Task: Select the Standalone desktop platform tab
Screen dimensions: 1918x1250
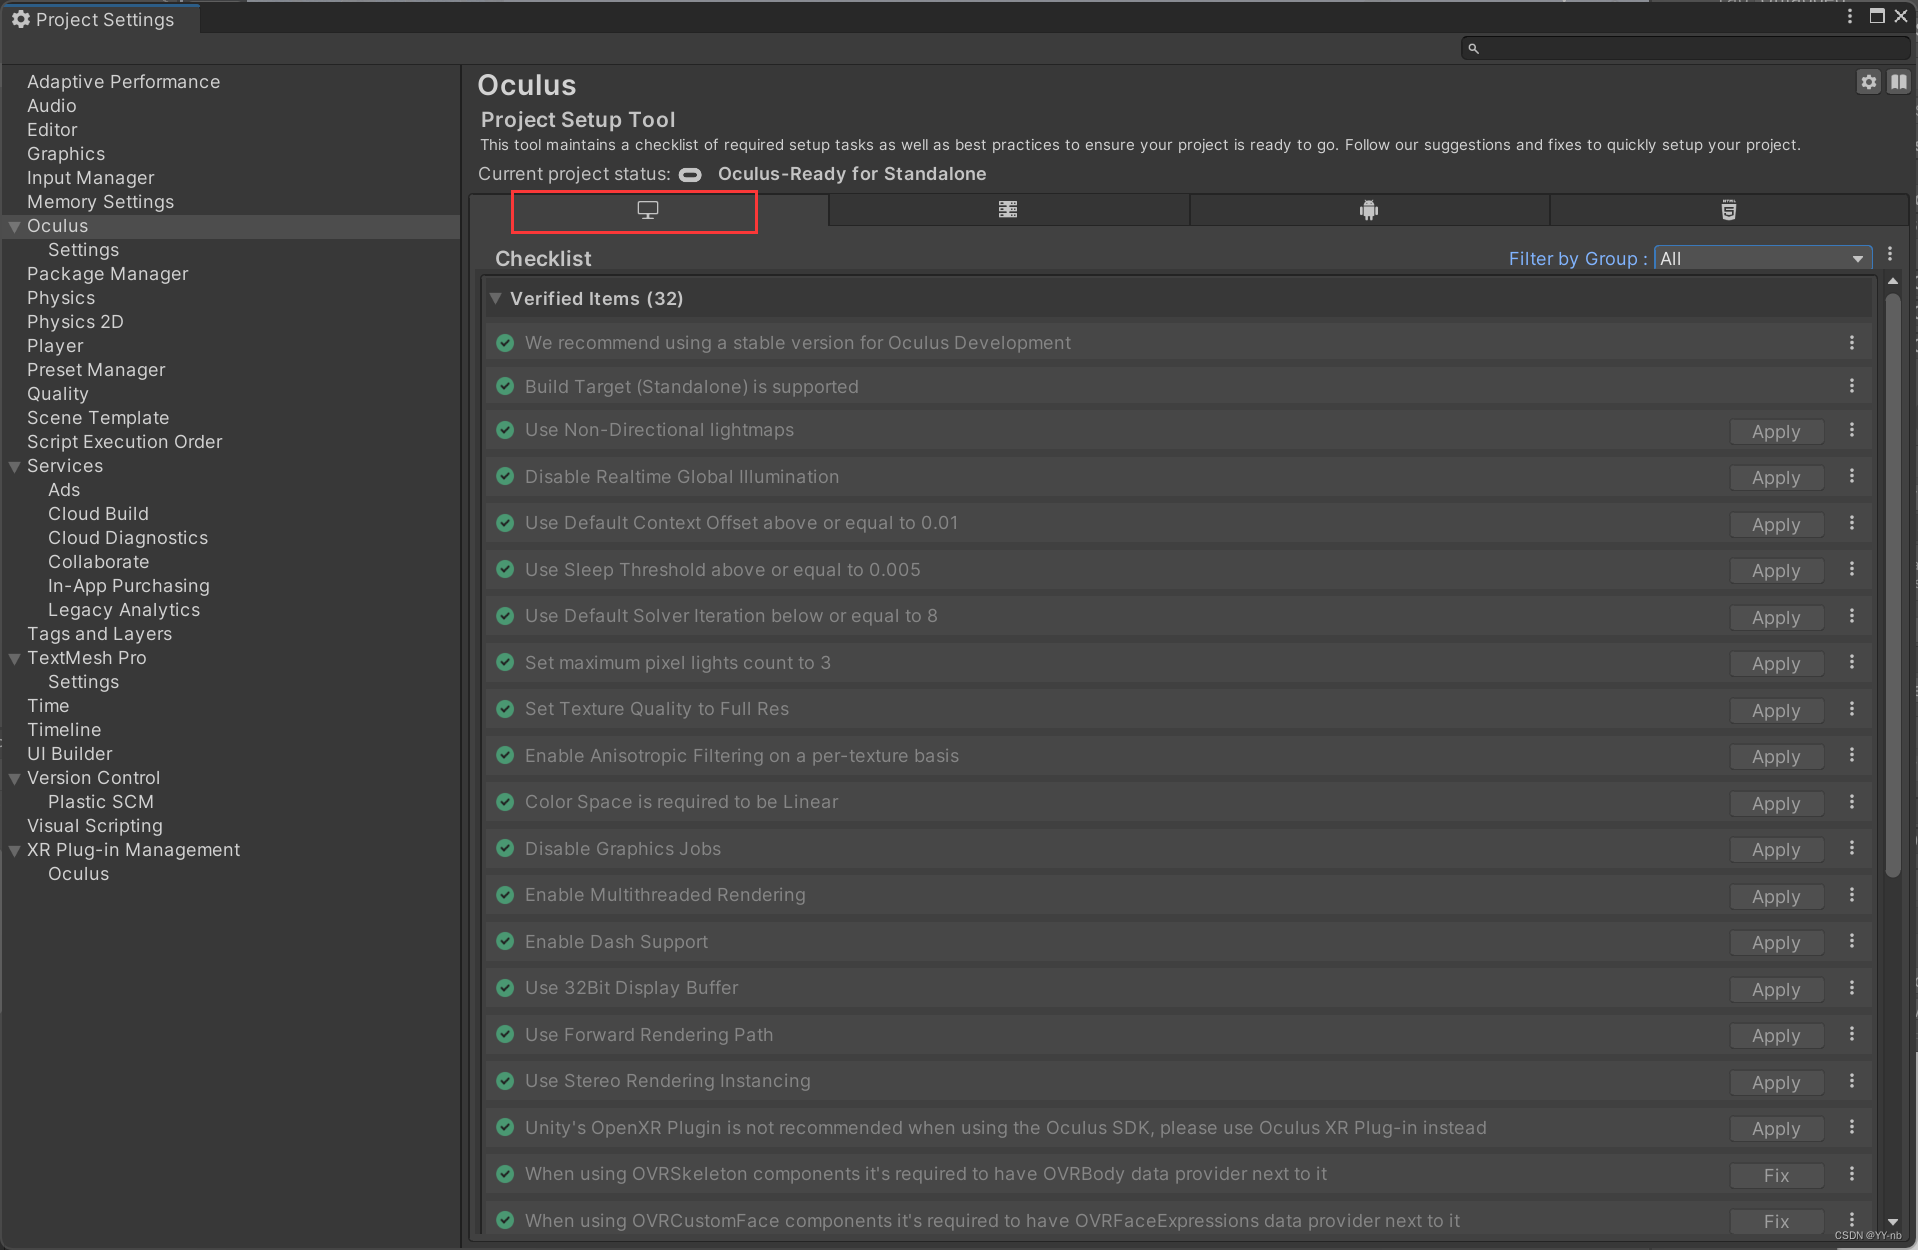Action: coord(648,210)
